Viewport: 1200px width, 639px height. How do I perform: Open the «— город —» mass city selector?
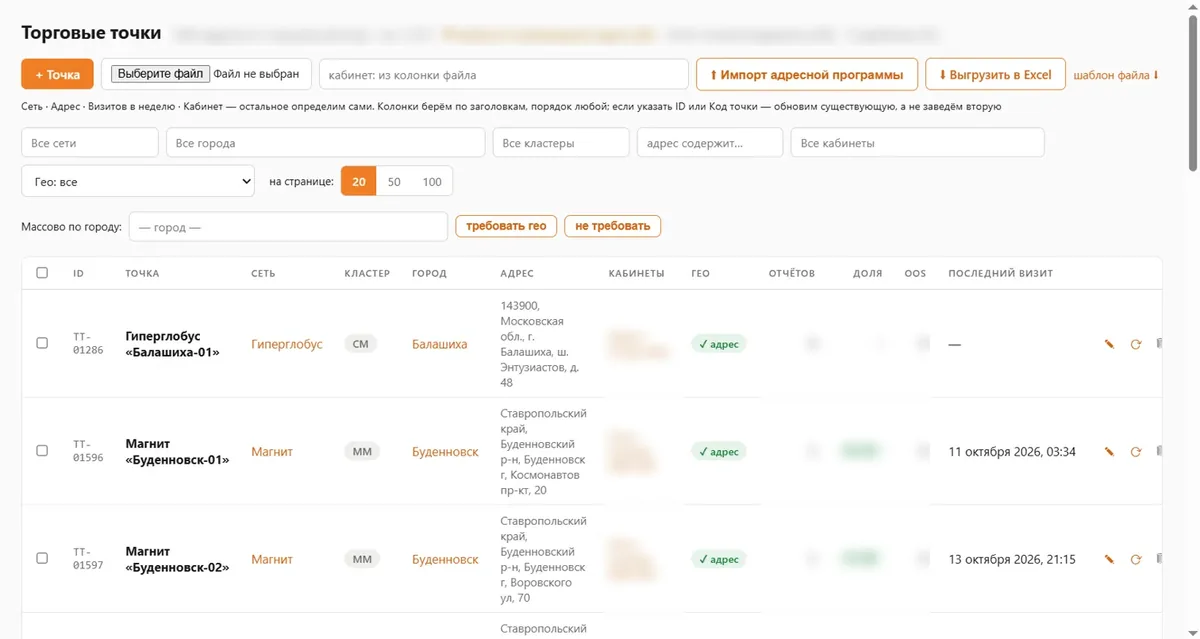pos(288,227)
